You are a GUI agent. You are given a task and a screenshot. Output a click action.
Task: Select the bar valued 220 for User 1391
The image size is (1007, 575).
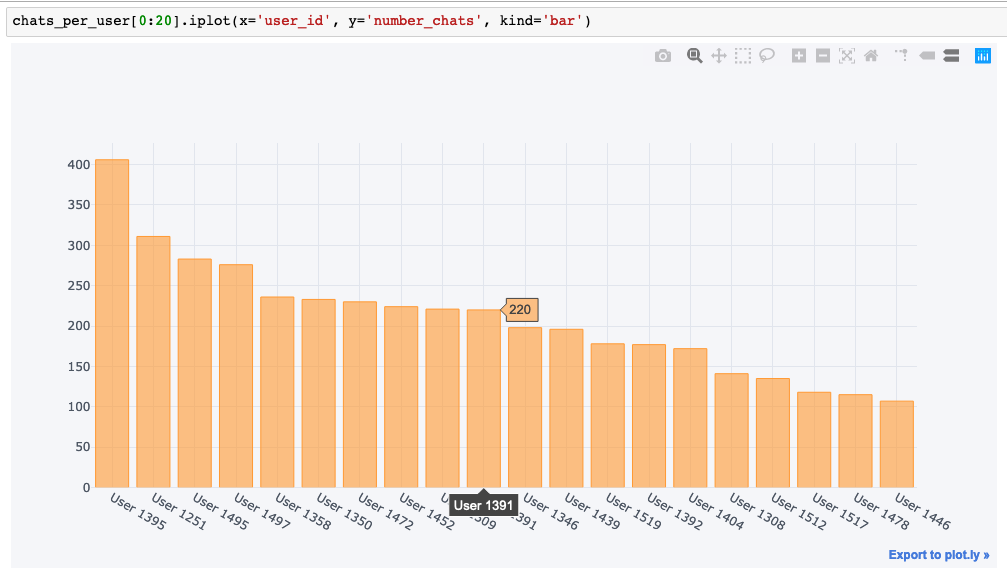[x=484, y=398]
